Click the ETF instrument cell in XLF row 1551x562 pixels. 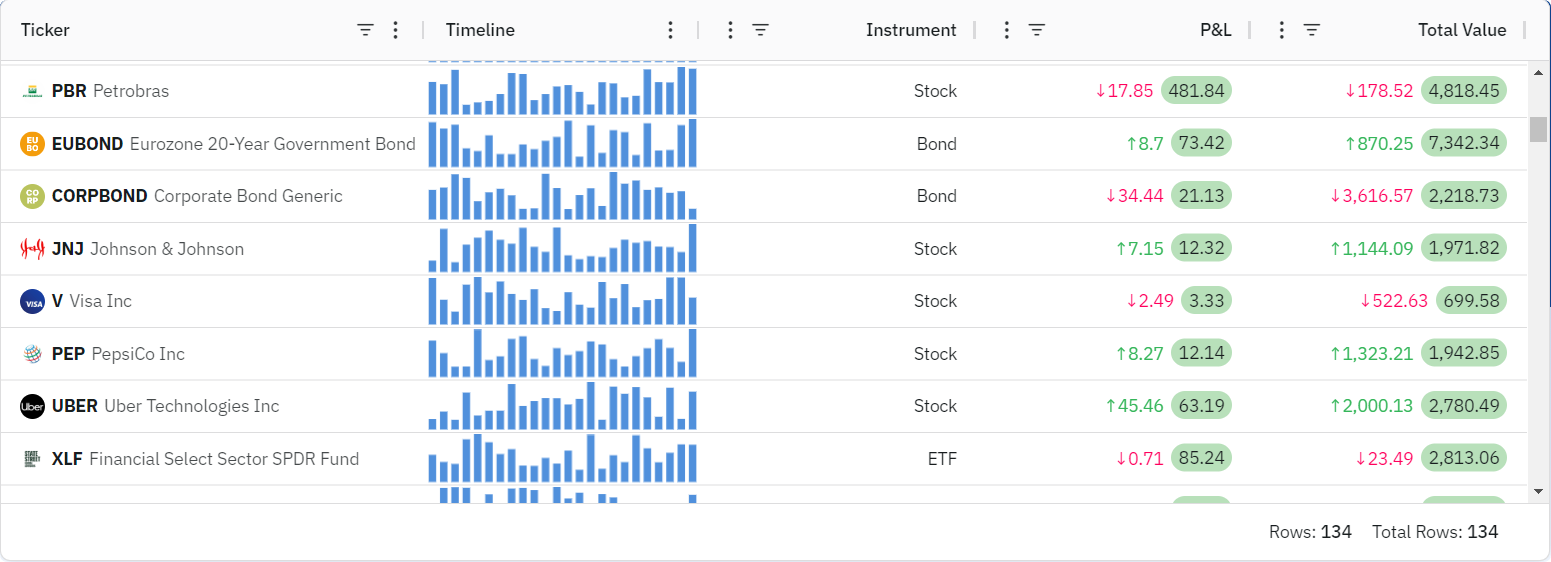coord(836,459)
